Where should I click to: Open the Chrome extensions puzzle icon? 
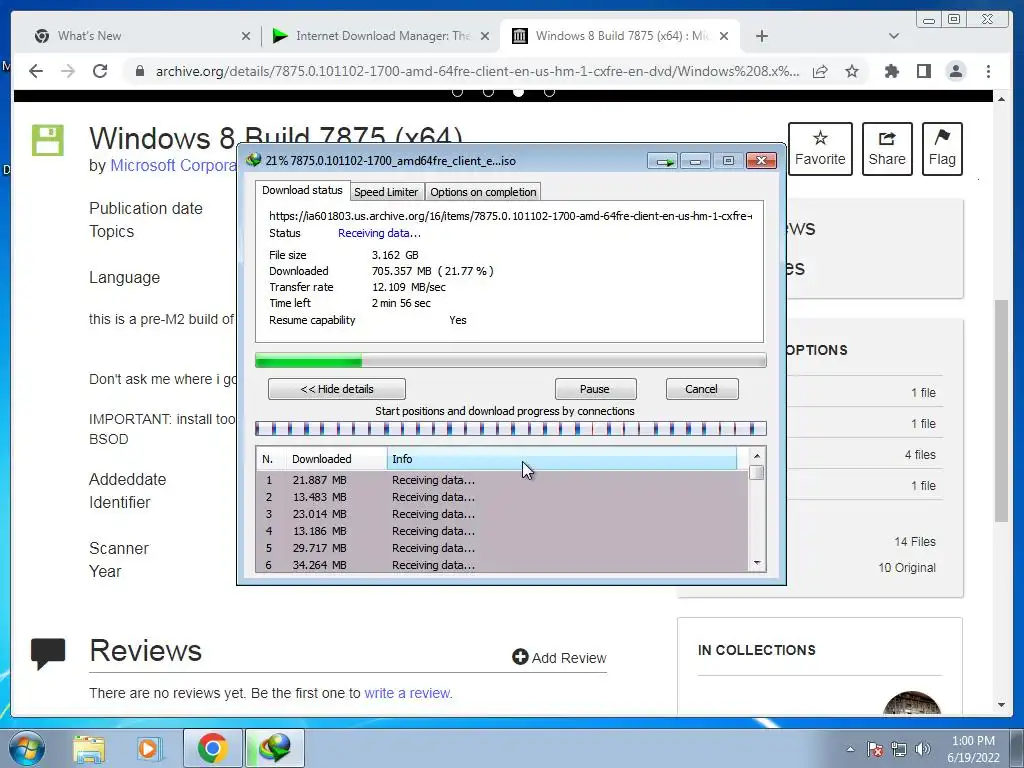point(891,71)
